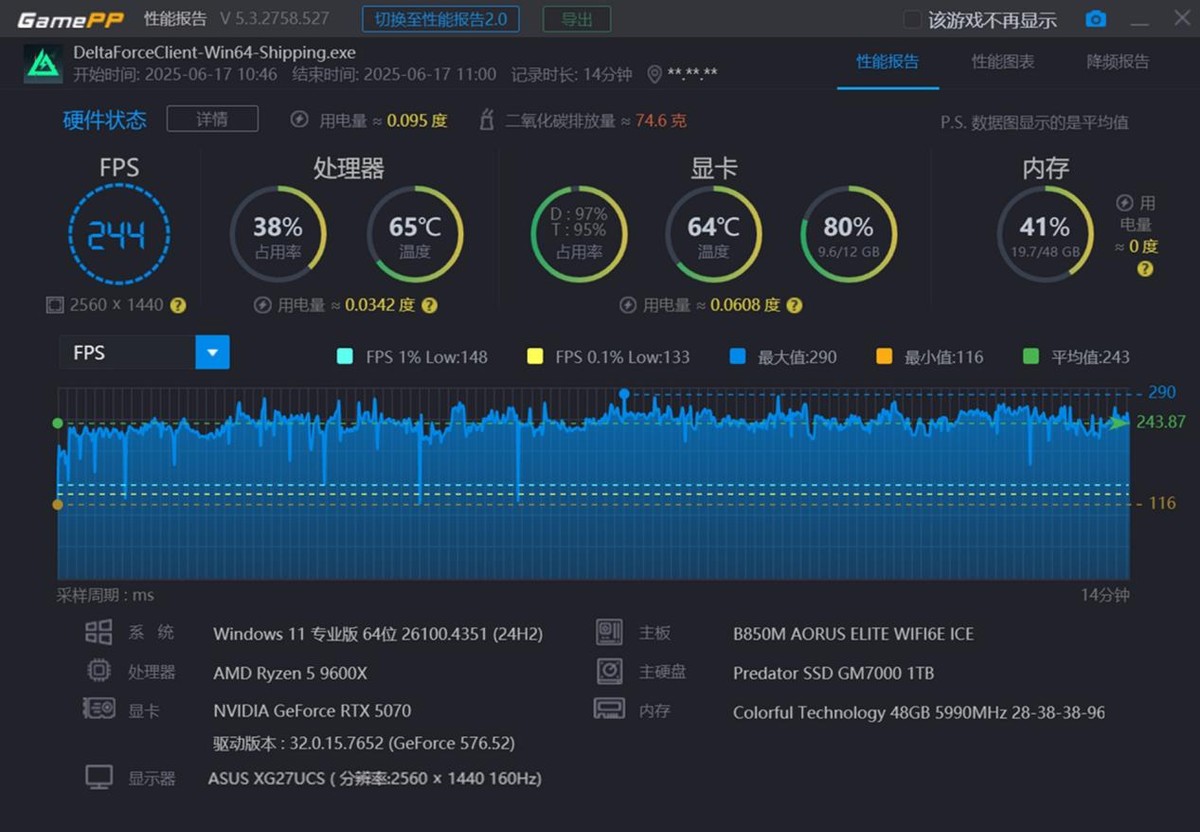
Task: Switch to 性能图表 tab
Action: click(1003, 62)
